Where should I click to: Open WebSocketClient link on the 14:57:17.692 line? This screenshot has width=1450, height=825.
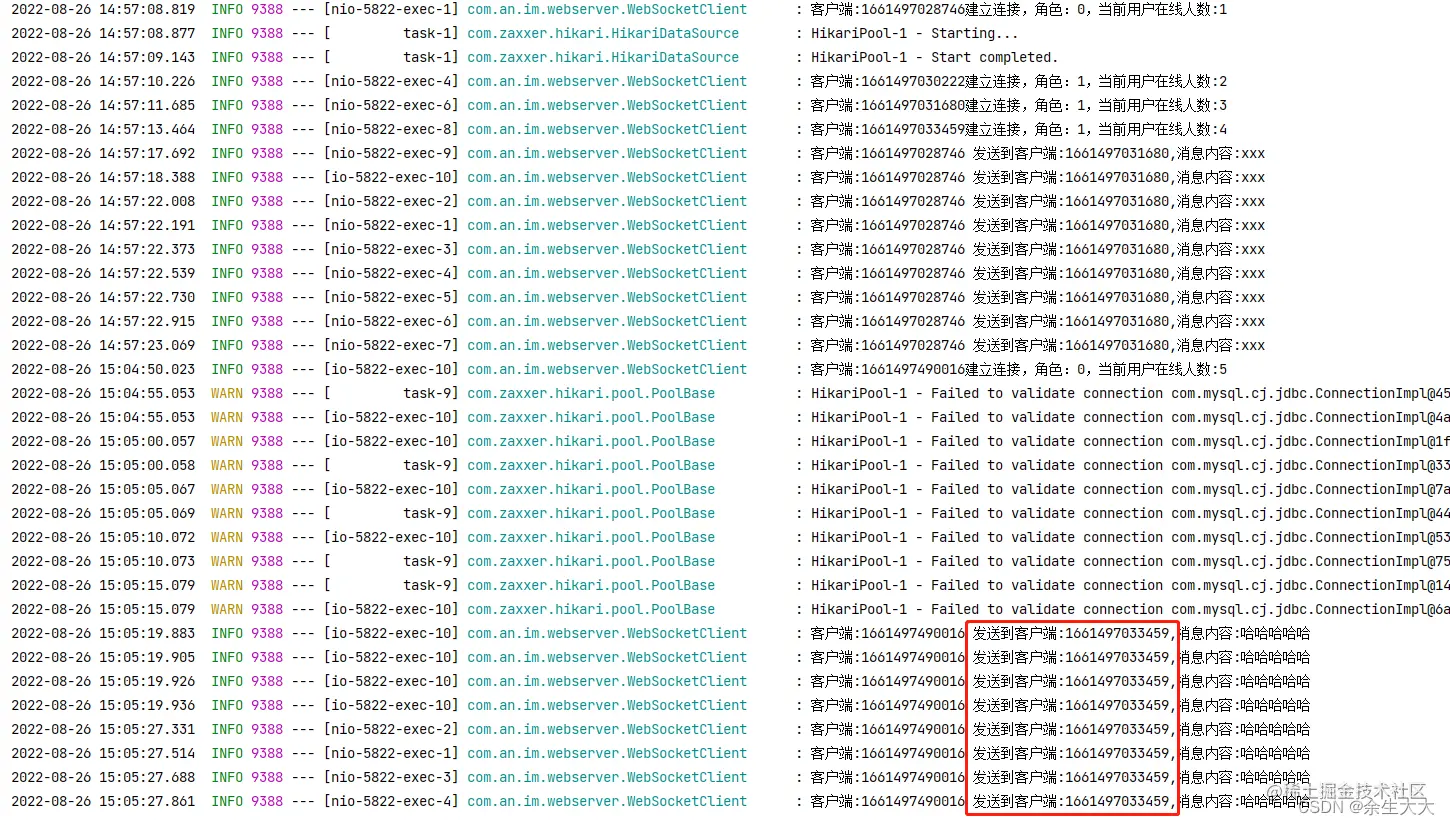pos(607,153)
